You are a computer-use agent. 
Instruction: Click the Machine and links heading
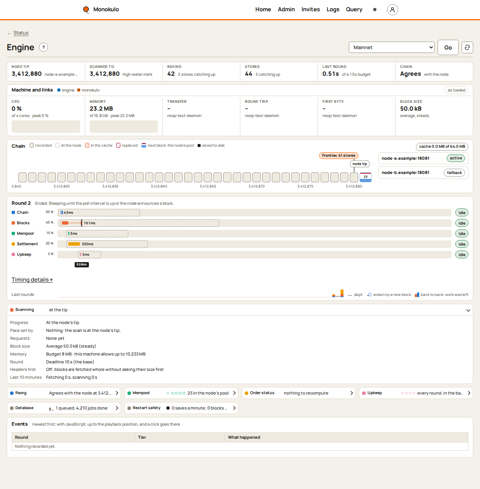[x=32, y=90]
